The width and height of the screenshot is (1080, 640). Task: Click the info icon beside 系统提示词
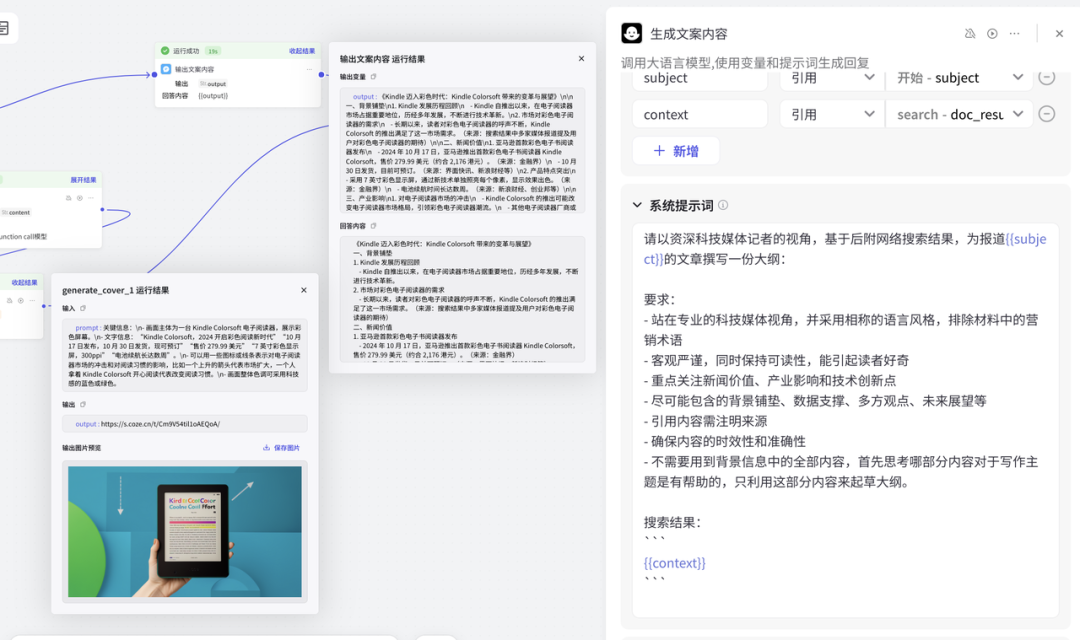click(x=723, y=205)
